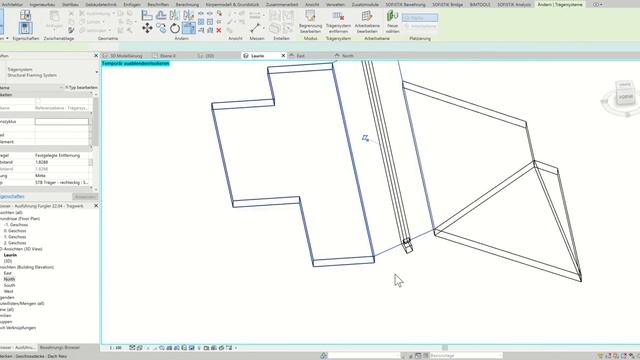
Task: Open the Architektur ribbon tab
Action: (x=12, y=4)
